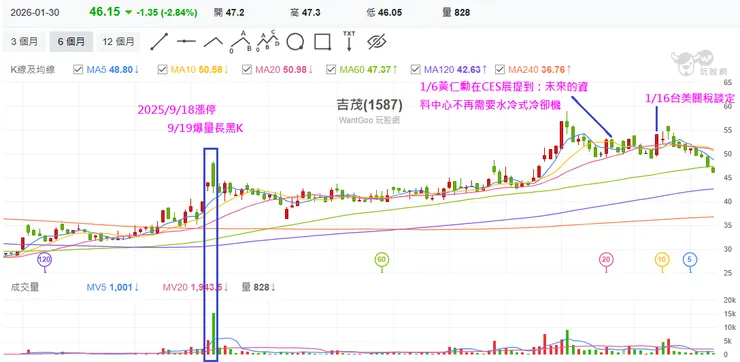Switch chart range to 3 個月
The height and width of the screenshot is (362, 740).
(x=24, y=42)
